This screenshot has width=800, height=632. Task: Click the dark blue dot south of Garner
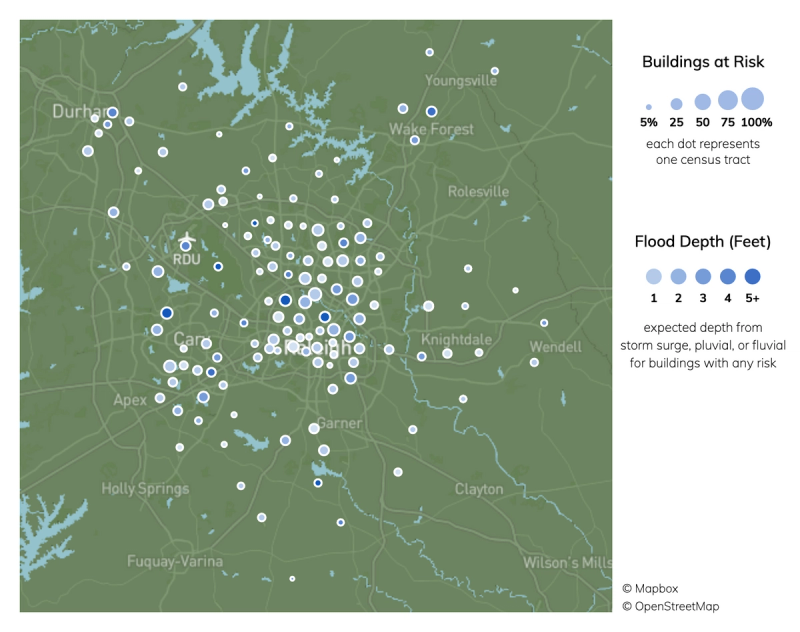[x=318, y=483]
